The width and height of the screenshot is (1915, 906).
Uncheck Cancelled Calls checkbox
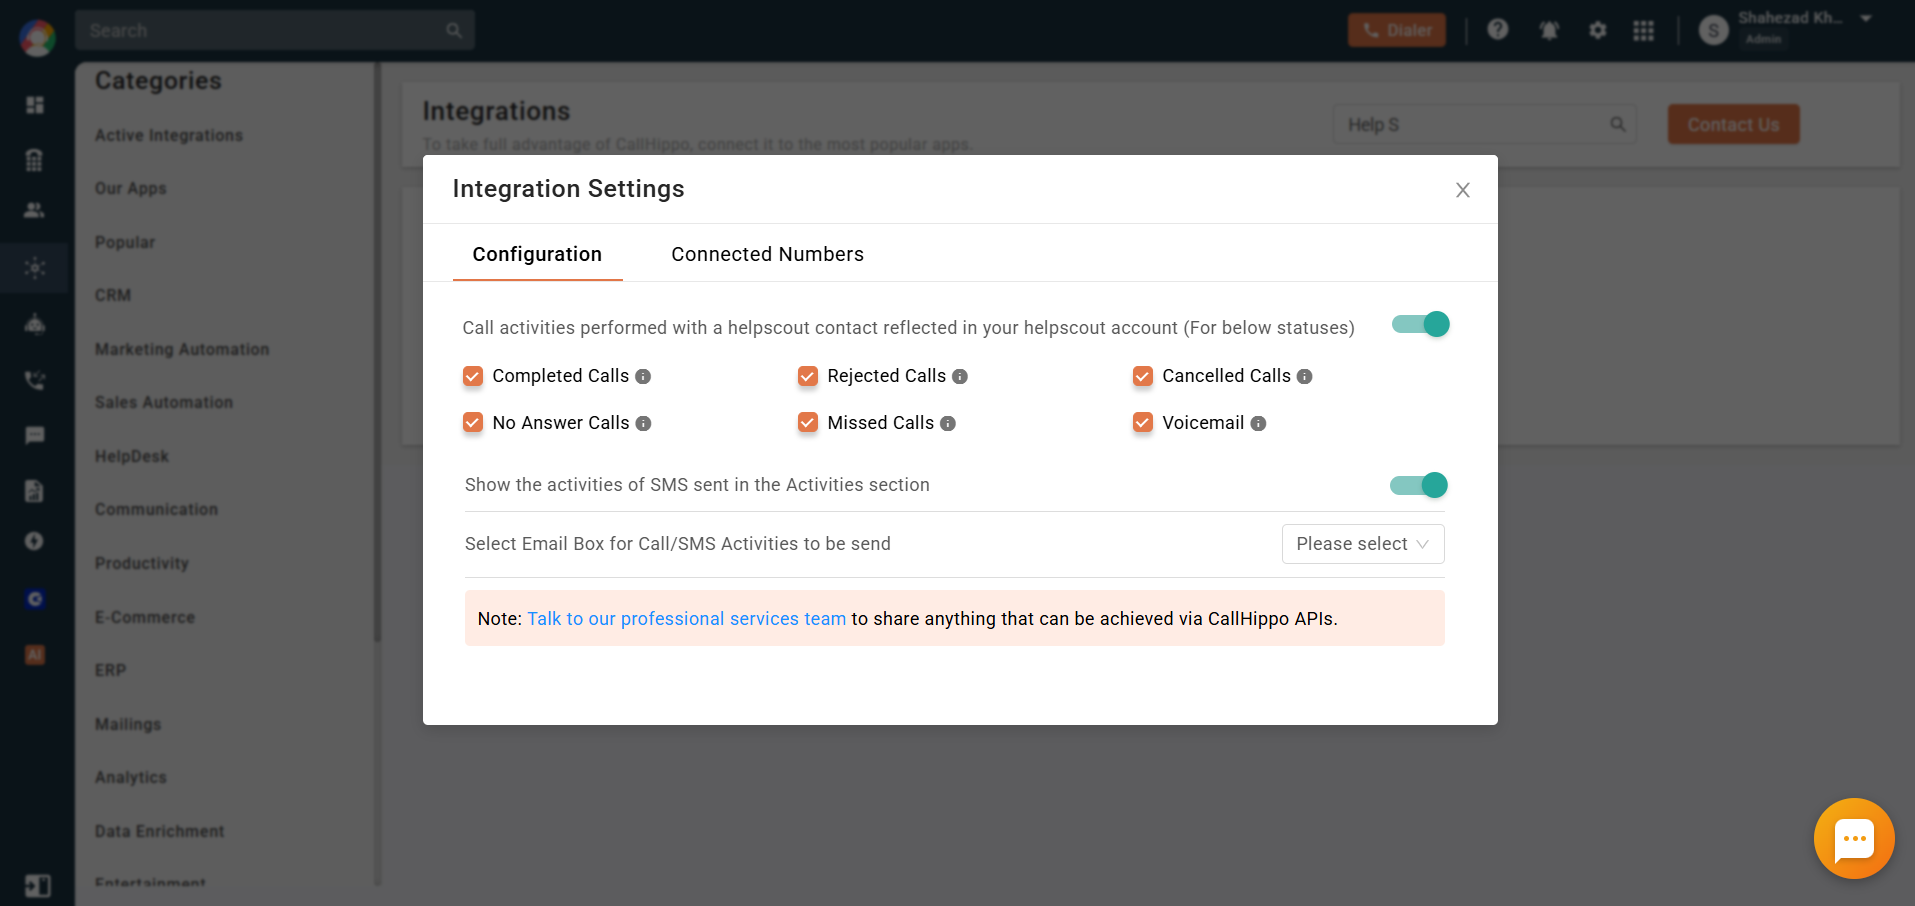1143,376
